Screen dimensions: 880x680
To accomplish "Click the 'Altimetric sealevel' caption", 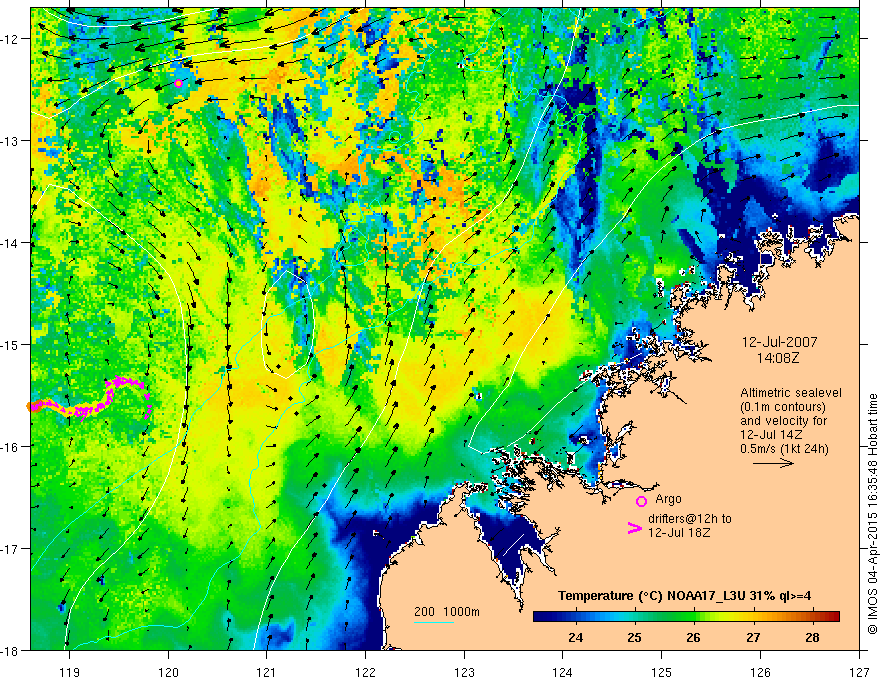I will 791,393.
